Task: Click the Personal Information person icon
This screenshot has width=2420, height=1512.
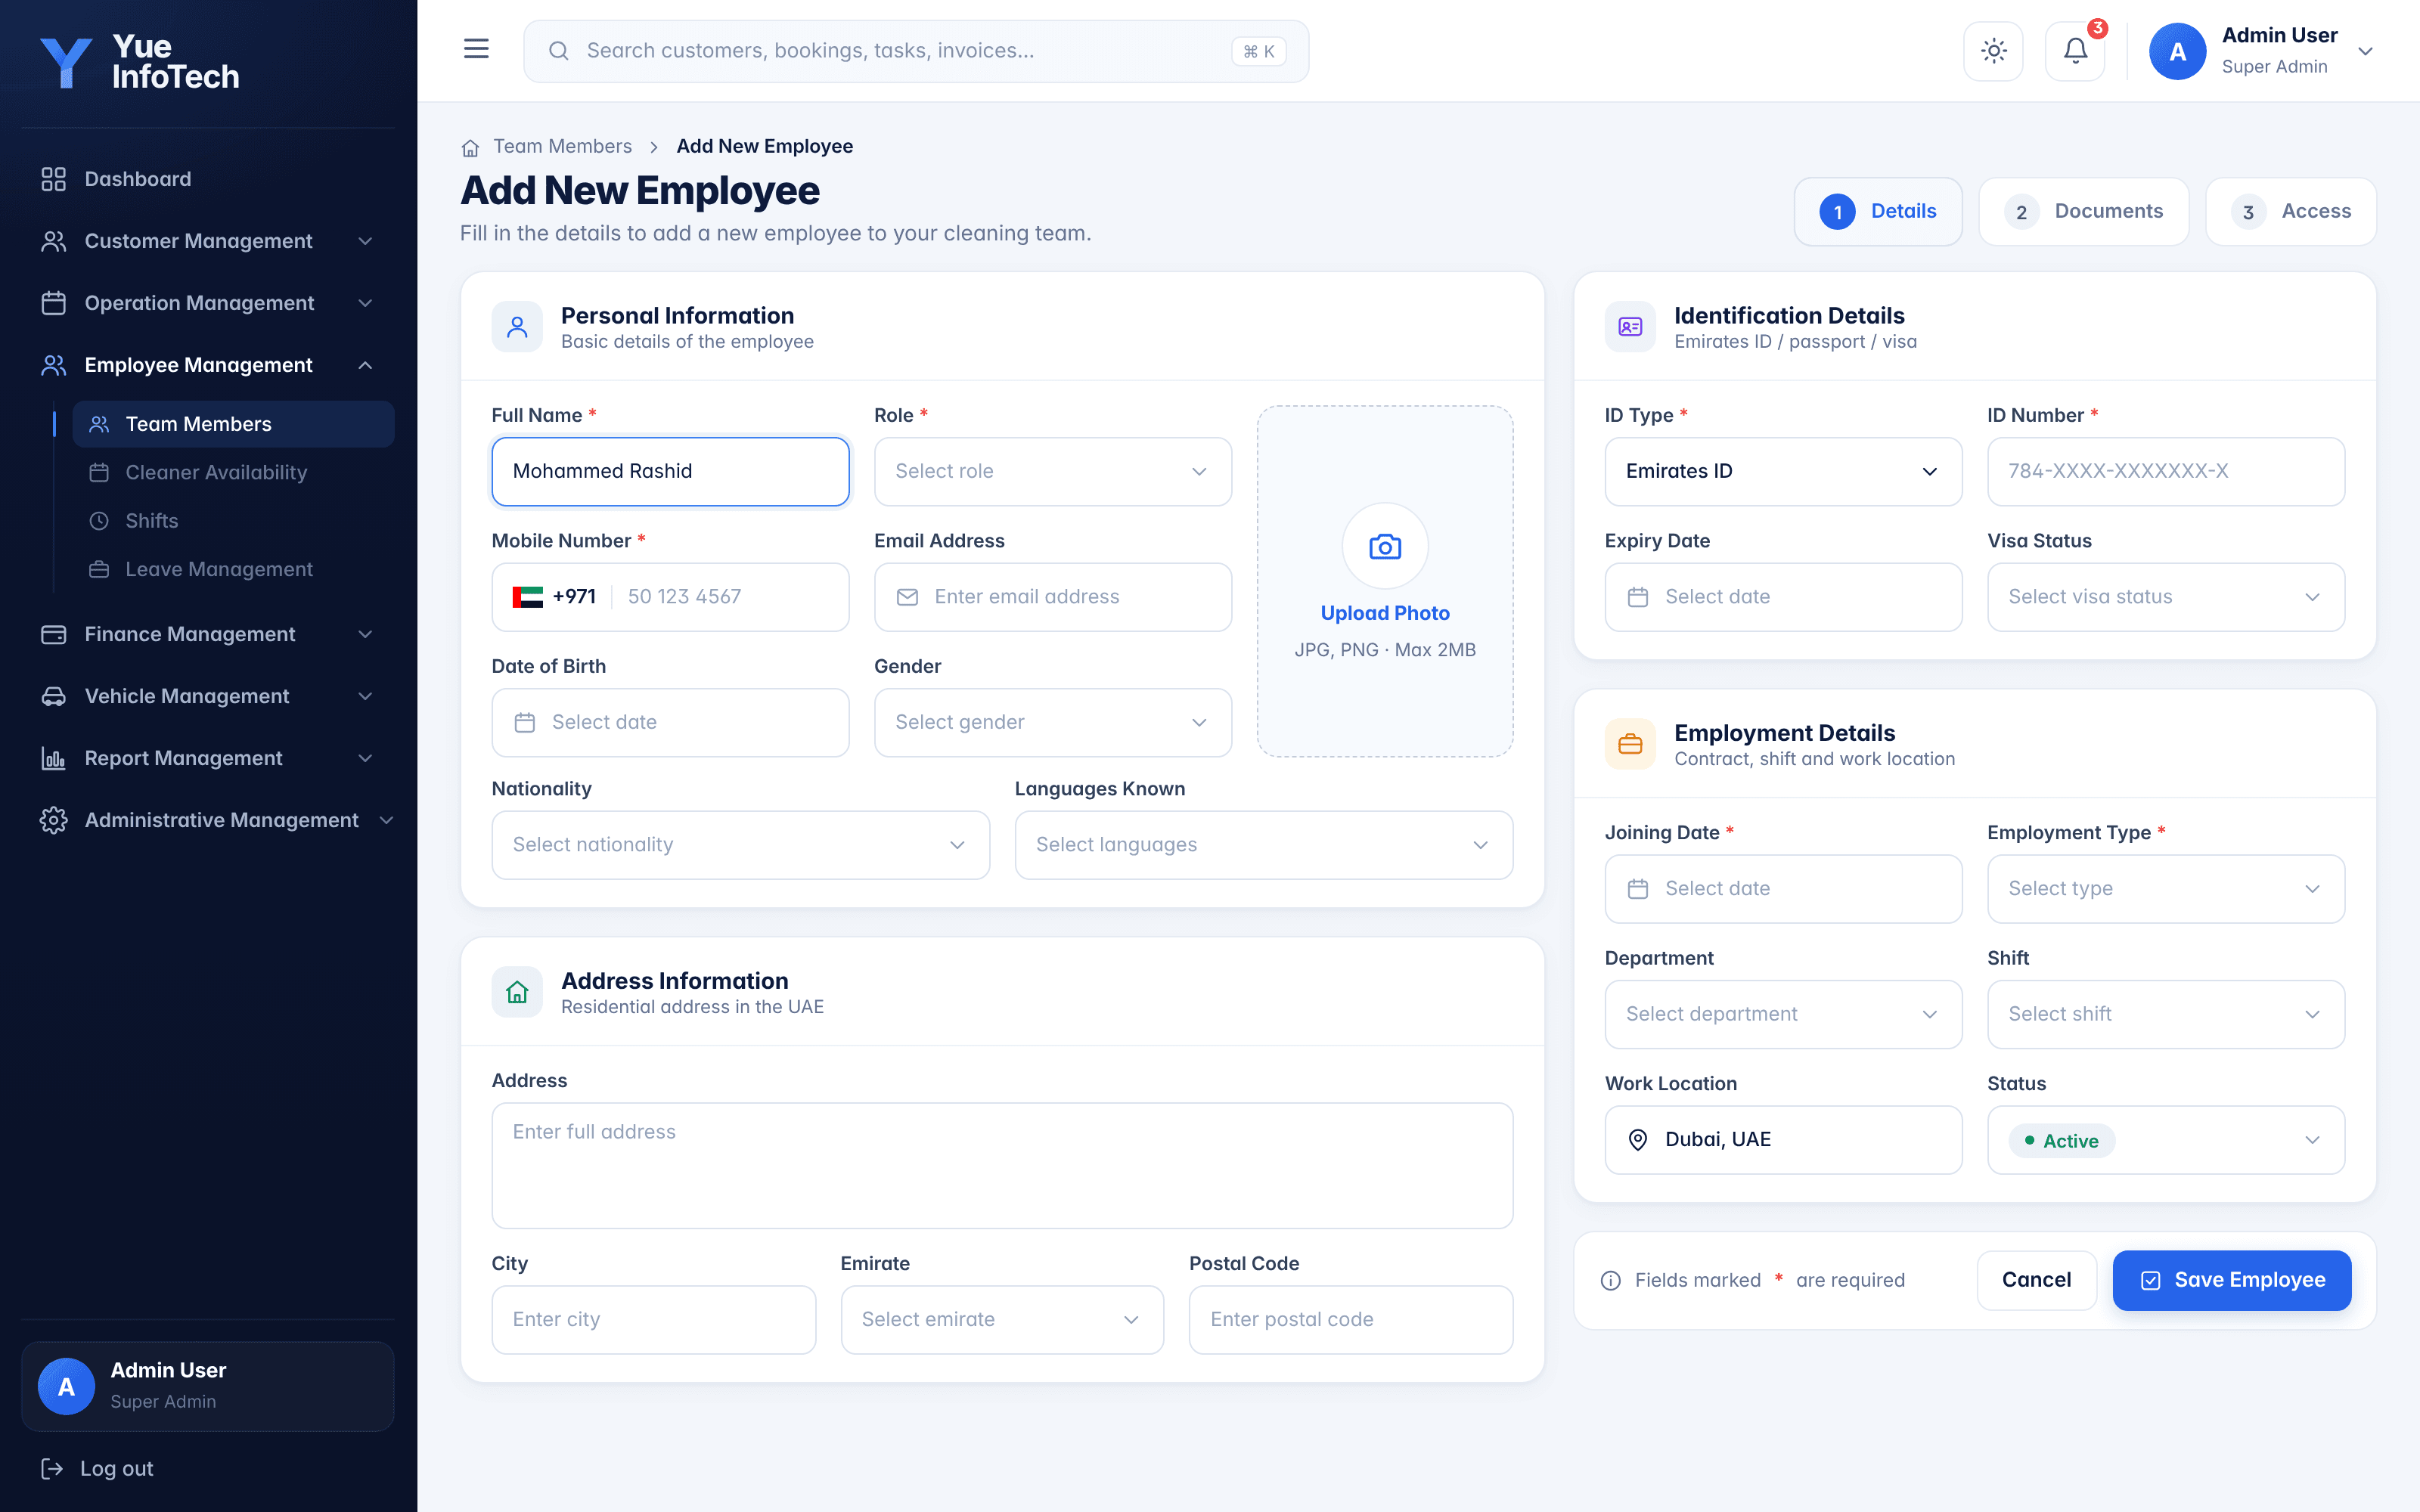Action: tap(517, 327)
